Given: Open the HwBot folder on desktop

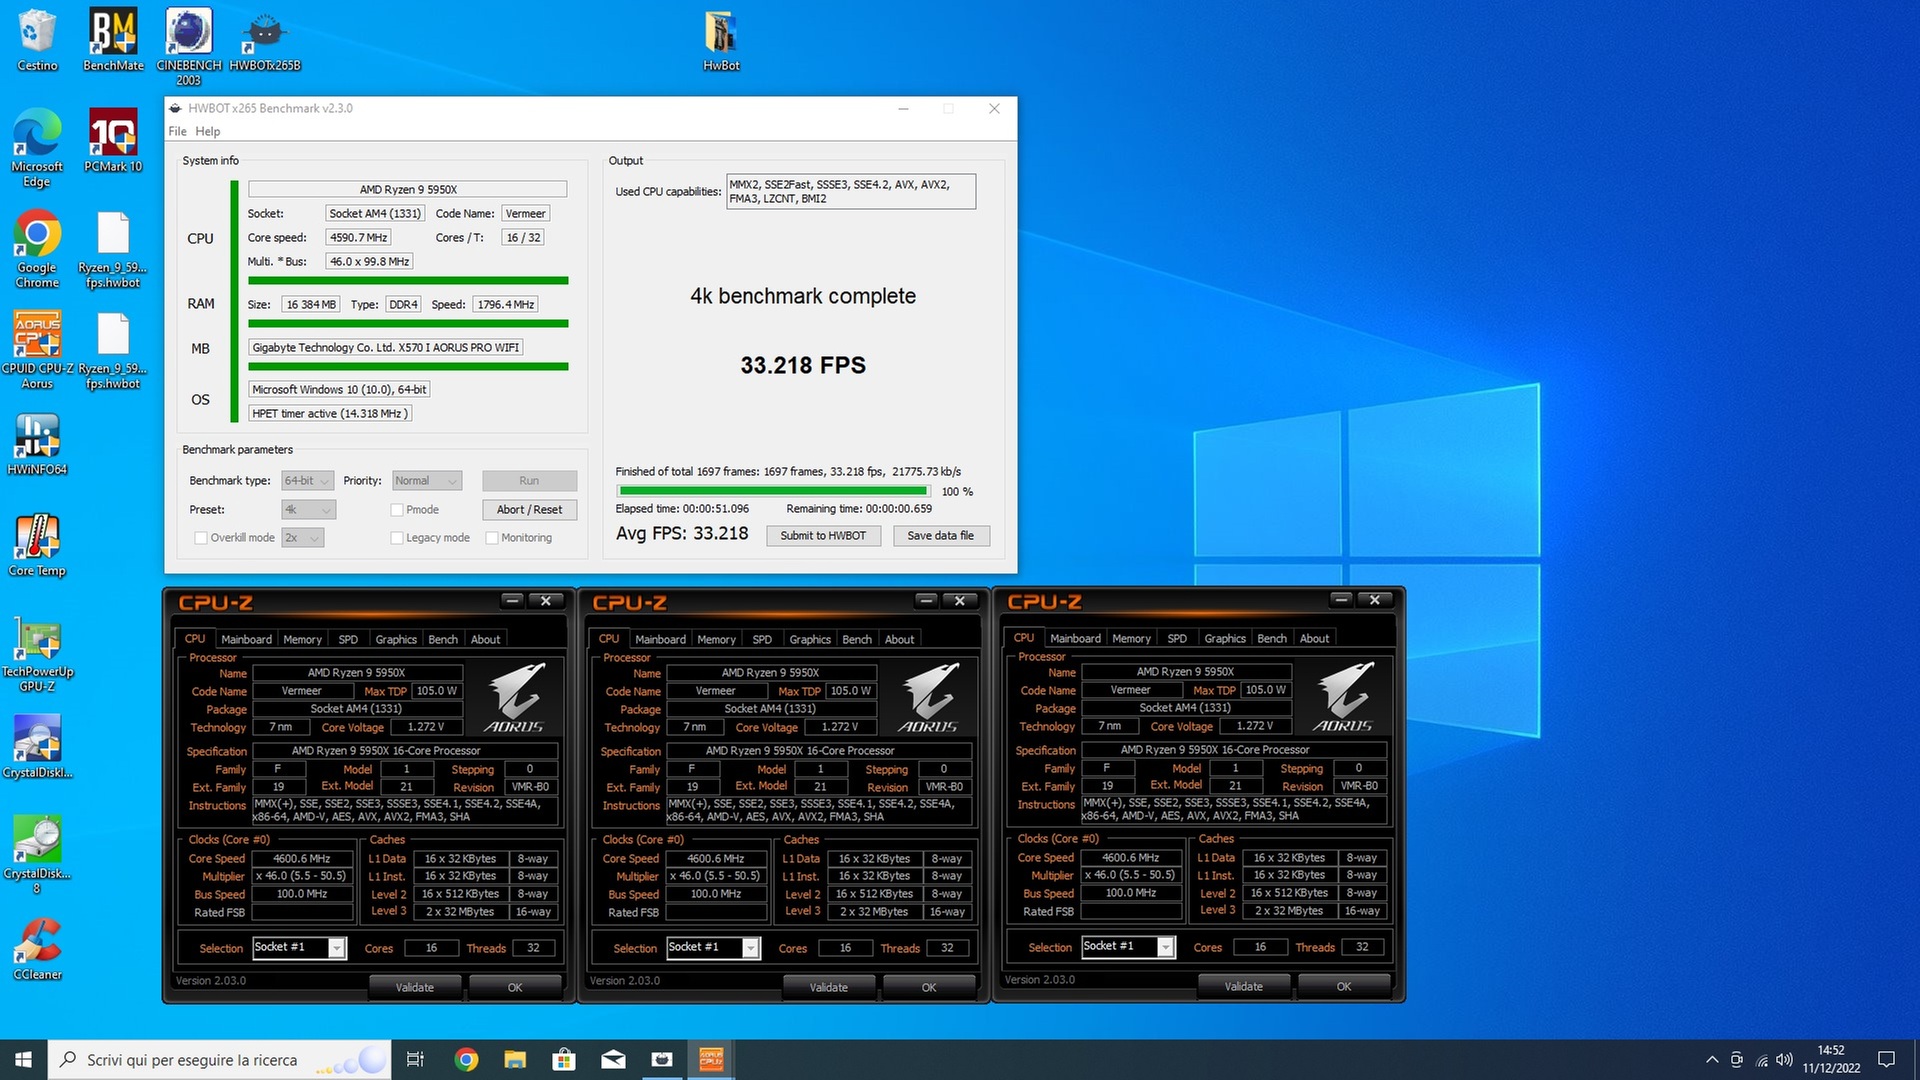Looking at the screenshot, I should click(721, 40).
